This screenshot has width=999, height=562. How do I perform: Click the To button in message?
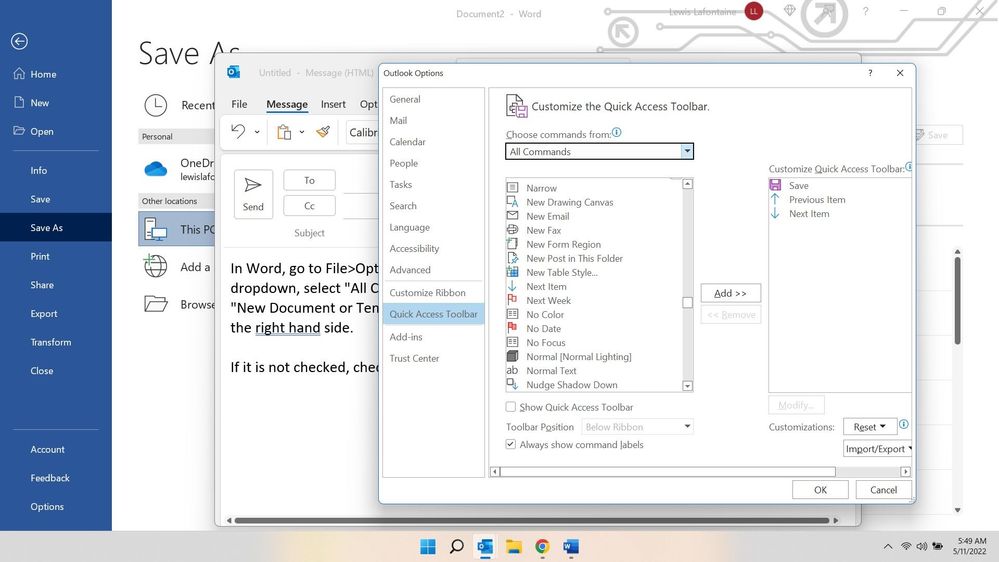[x=309, y=180]
